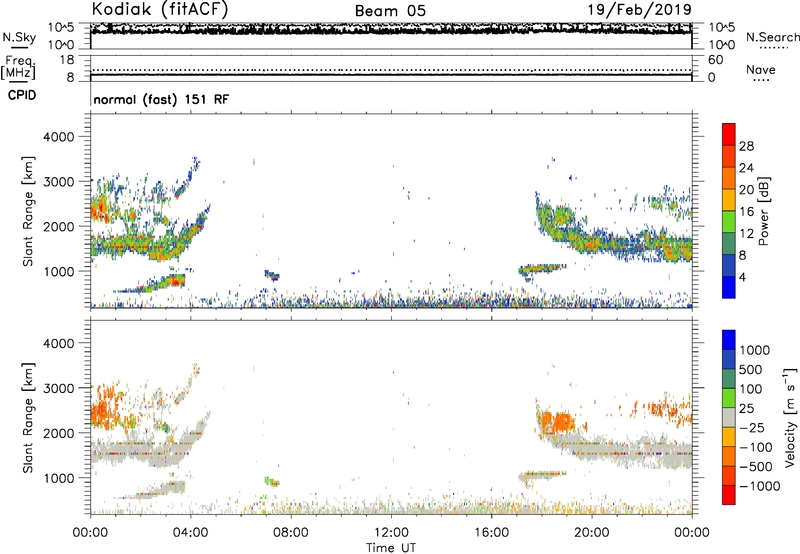Click the "60" Nave axis tick

pyautogui.click(x=716, y=60)
